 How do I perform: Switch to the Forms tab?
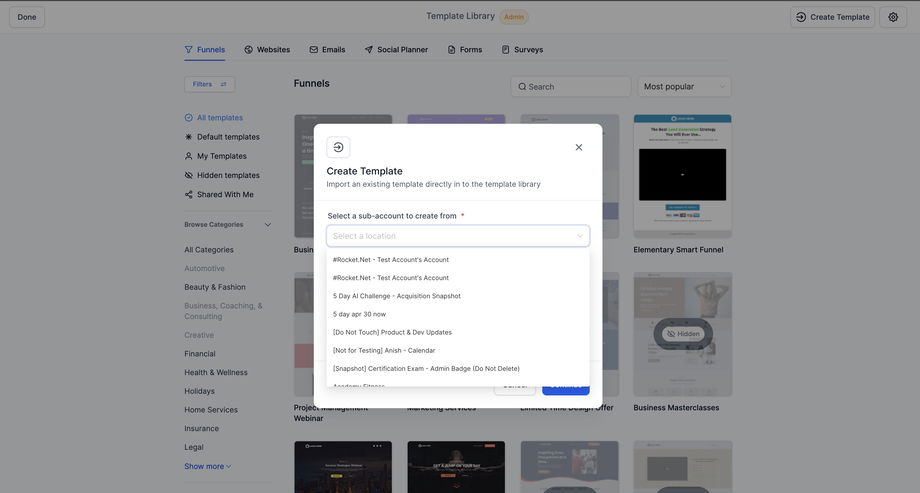coord(465,50)
